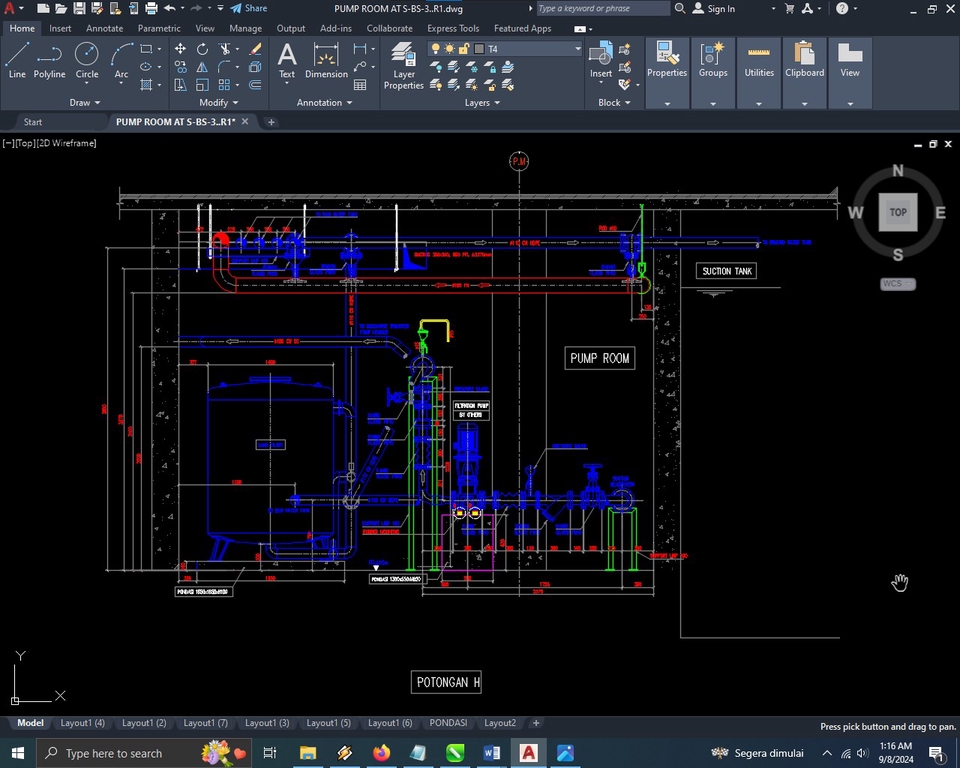This screenshot has height=768, width=960.
Task: Click Sign In
Action: 714,9
